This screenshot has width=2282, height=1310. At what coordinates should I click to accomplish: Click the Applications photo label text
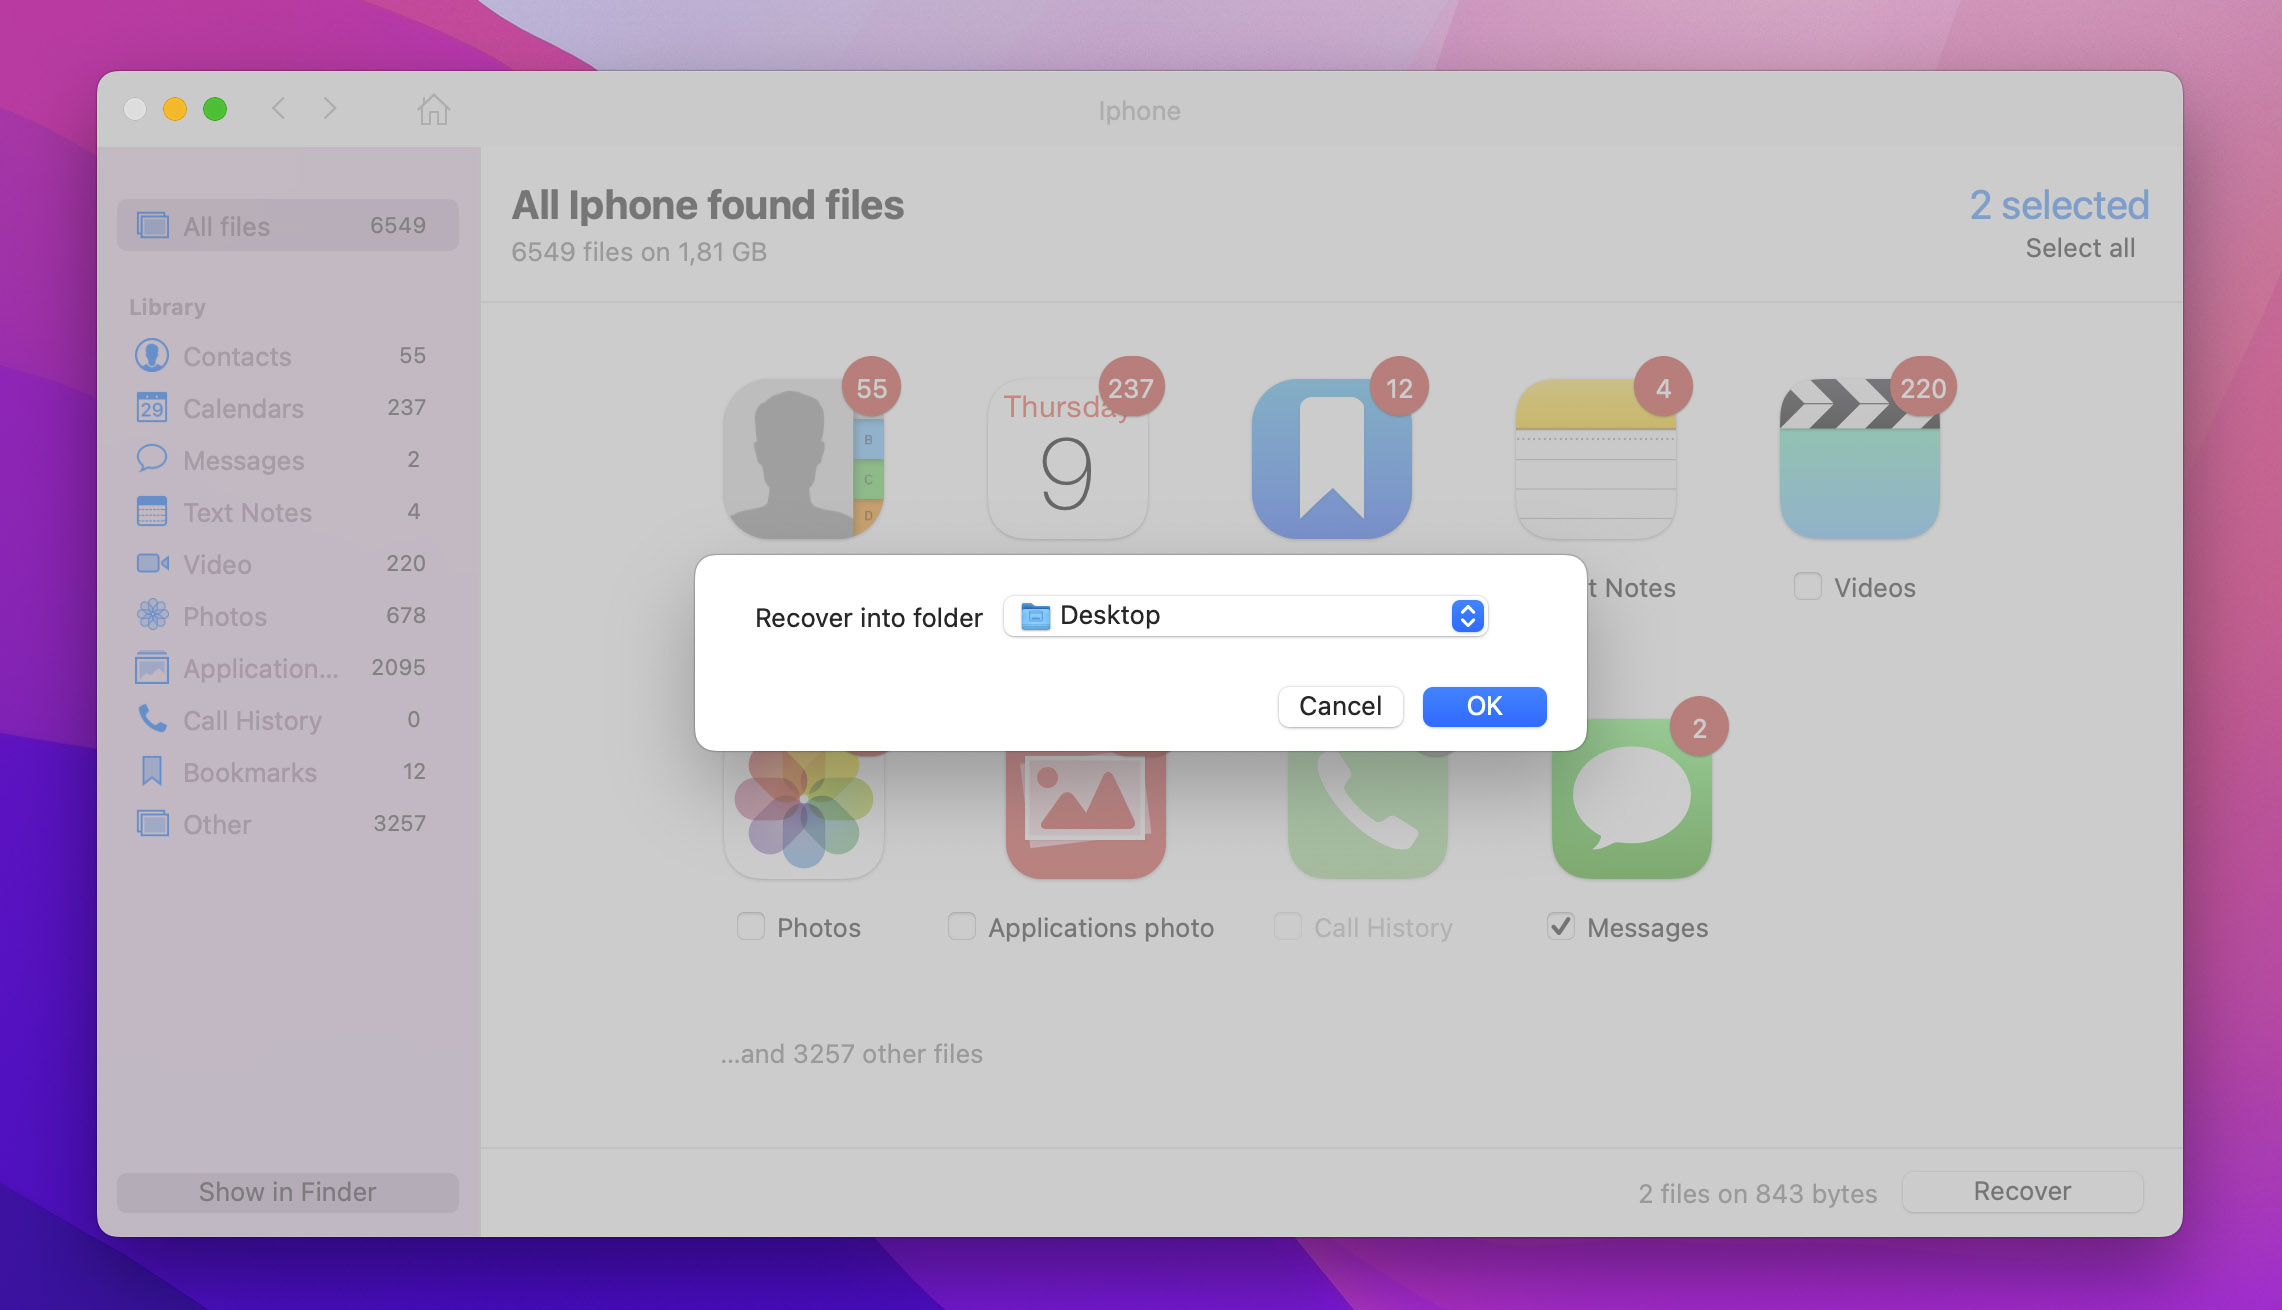click(1101, 928)
